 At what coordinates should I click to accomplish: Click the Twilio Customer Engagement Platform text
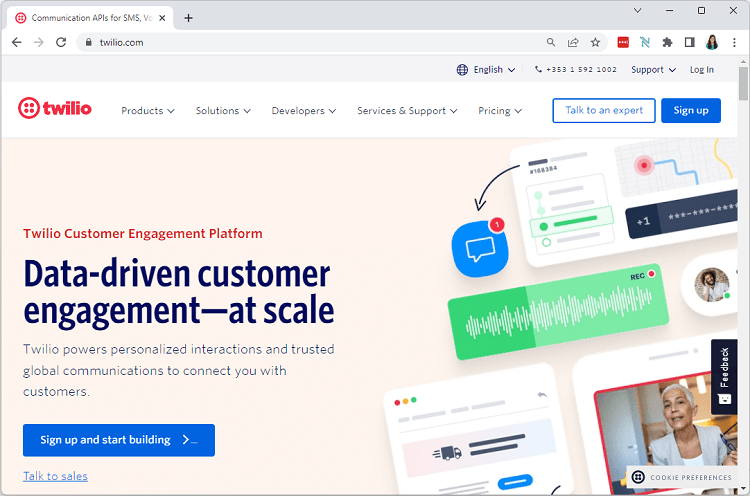tap(143, 233)
